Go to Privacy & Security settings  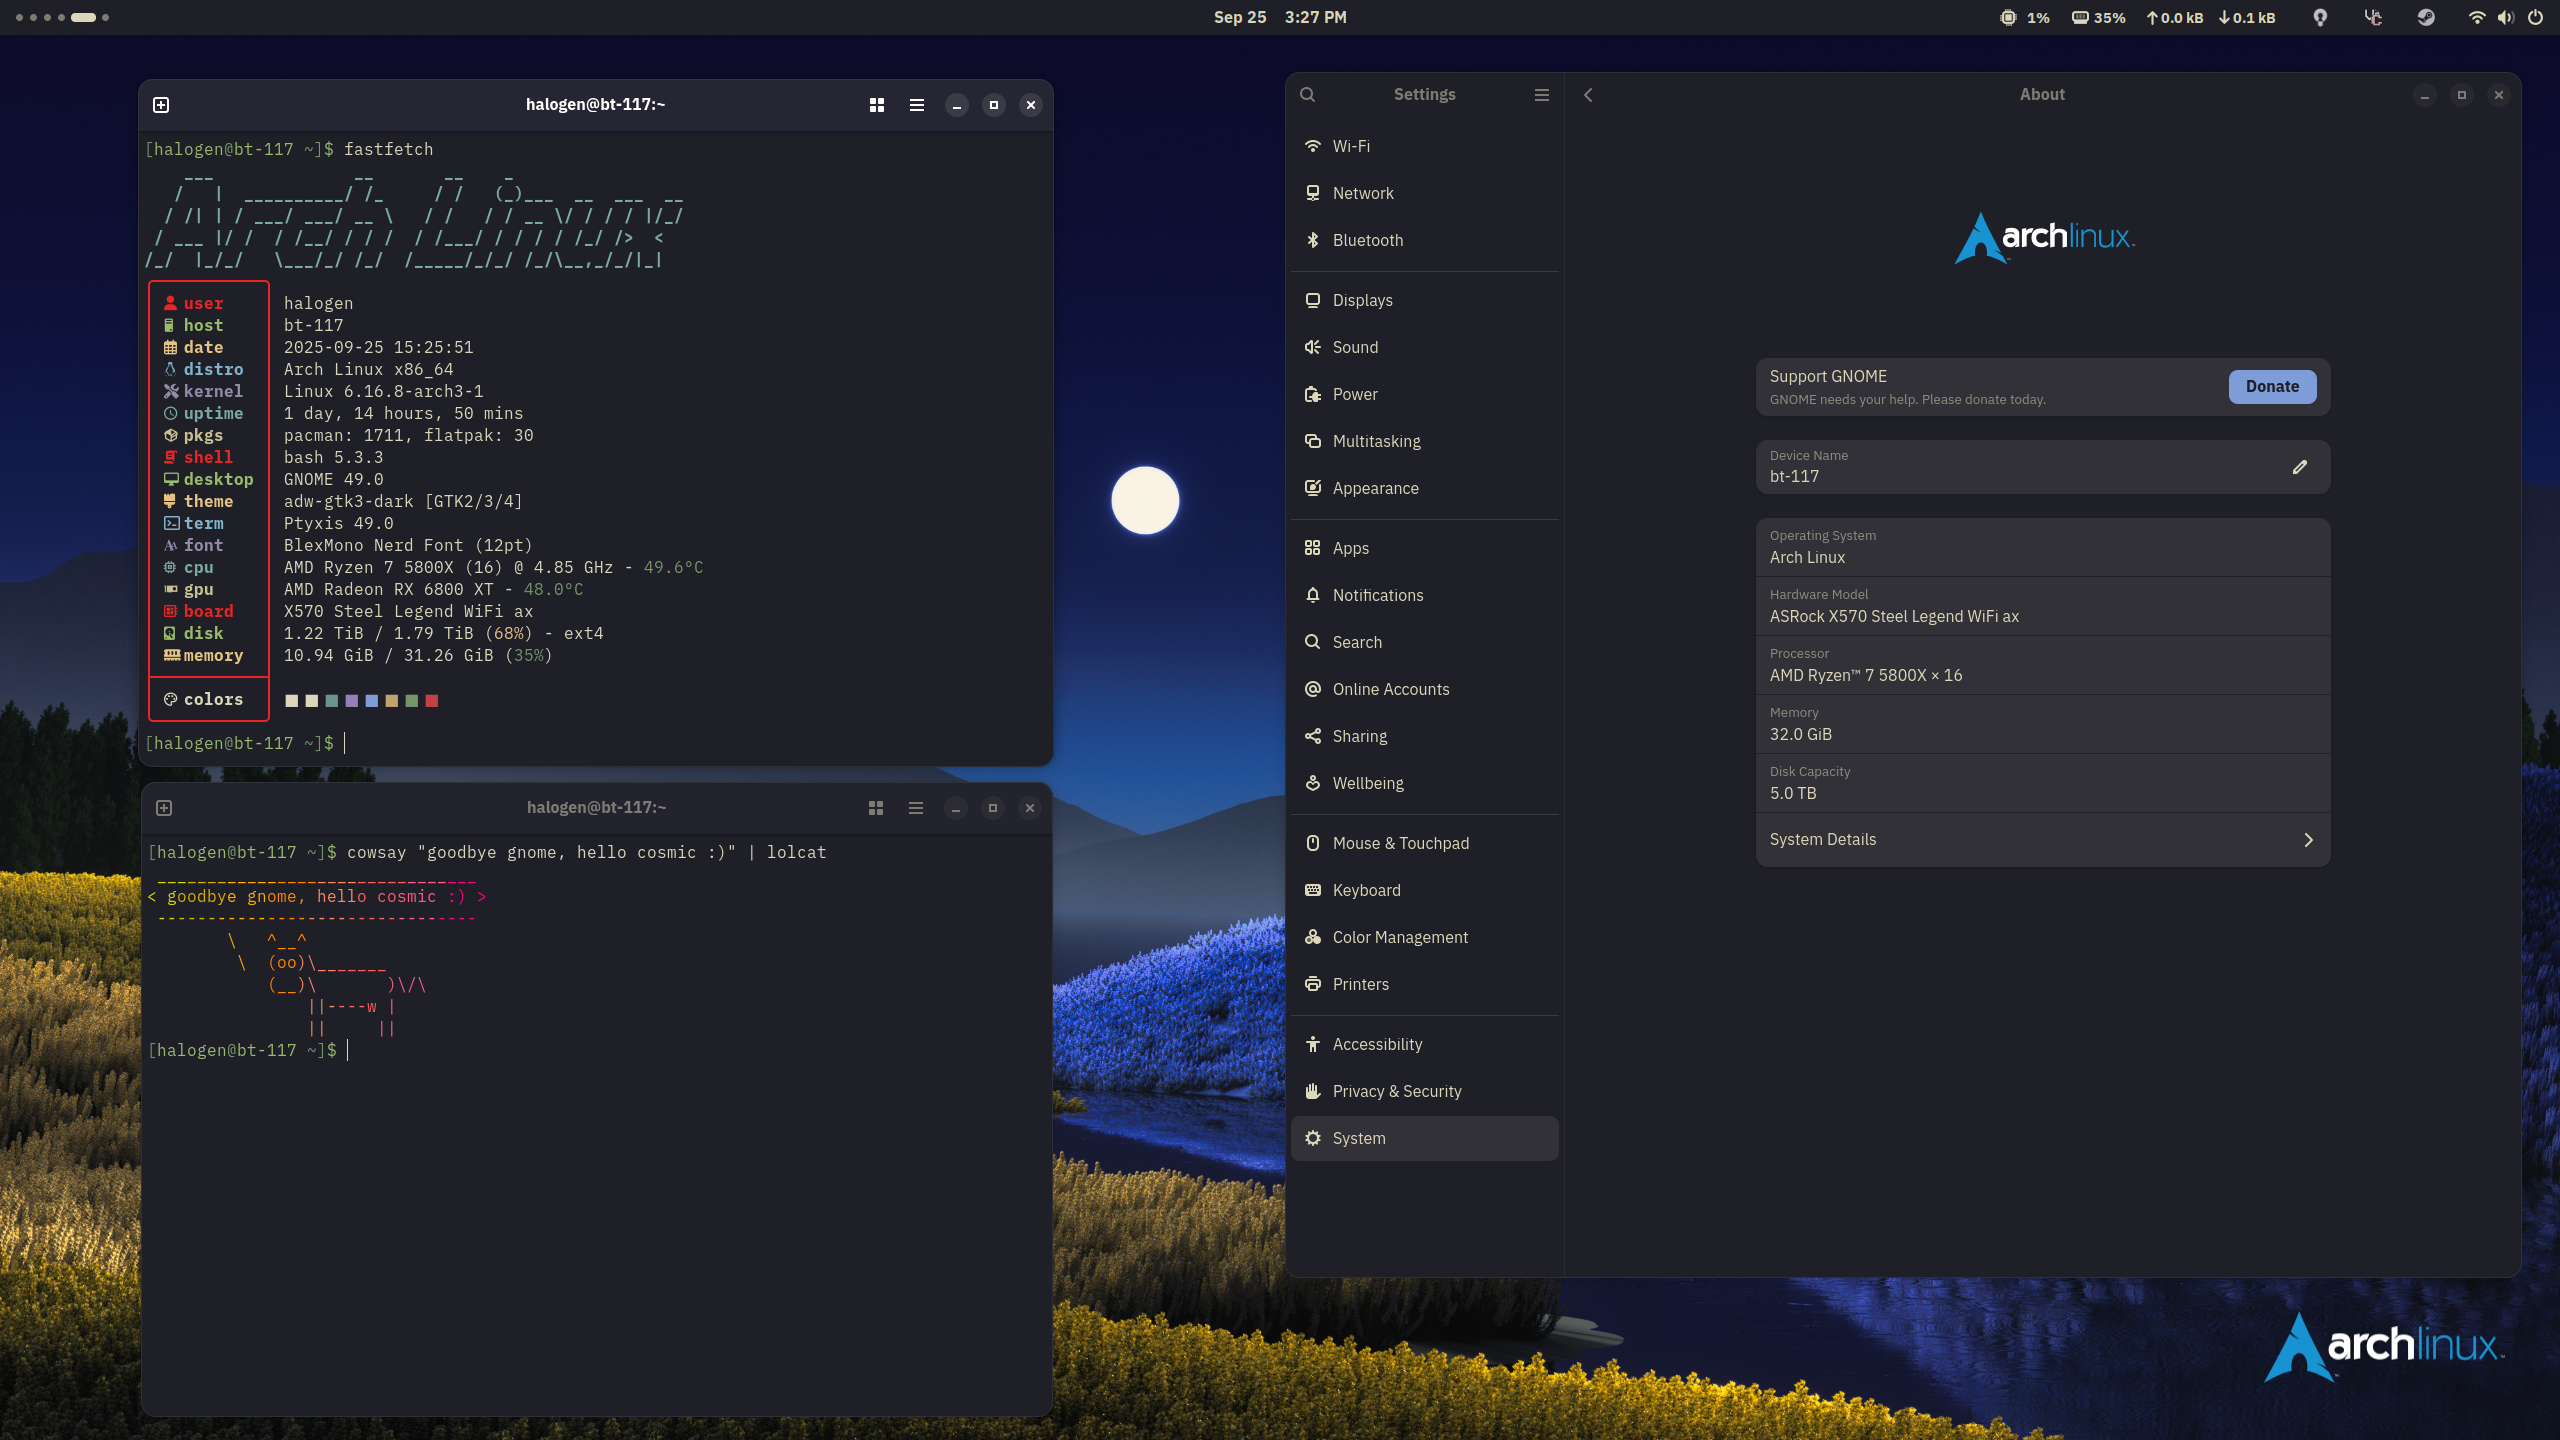(1396, 1091)
